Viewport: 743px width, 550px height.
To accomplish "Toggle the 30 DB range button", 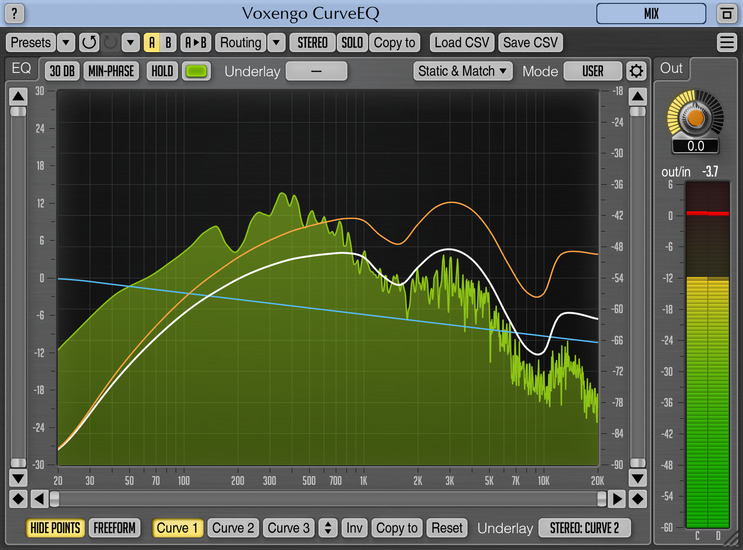I will [x=62, y=71].
